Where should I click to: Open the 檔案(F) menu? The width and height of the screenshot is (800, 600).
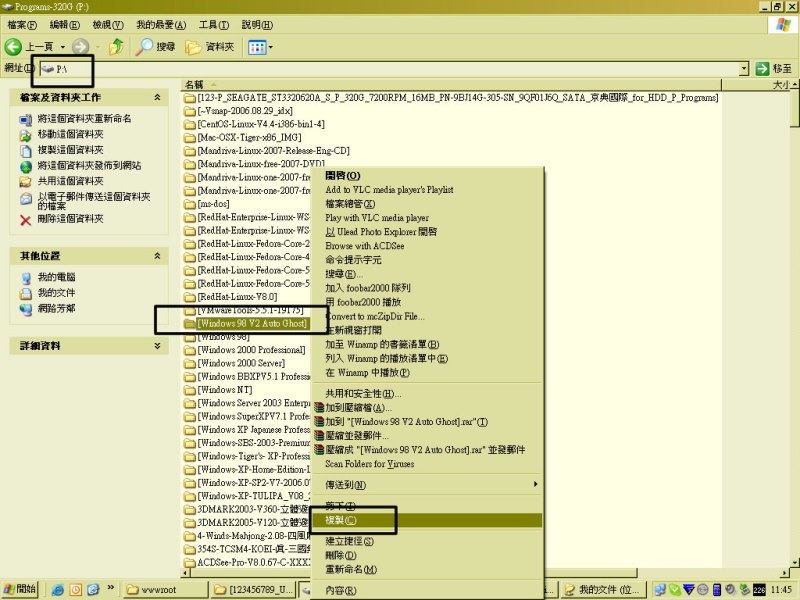(x=22, y=24)
